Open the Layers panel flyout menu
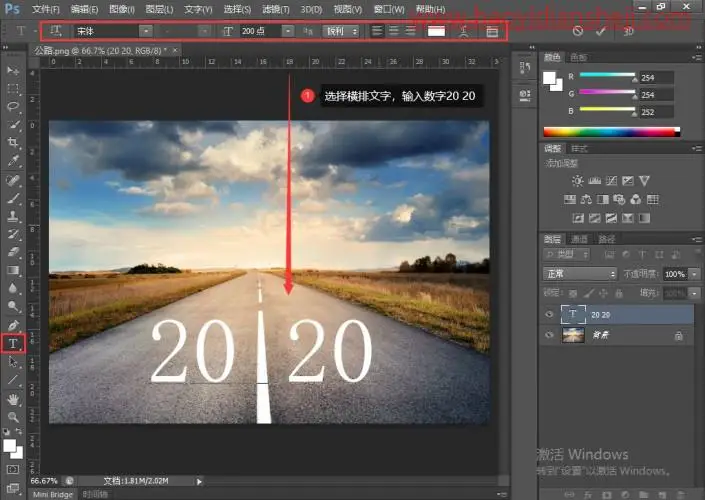Image resolution: width=705 pixels, height=500 pixels. pyautogui.click(x=696, y=239)
